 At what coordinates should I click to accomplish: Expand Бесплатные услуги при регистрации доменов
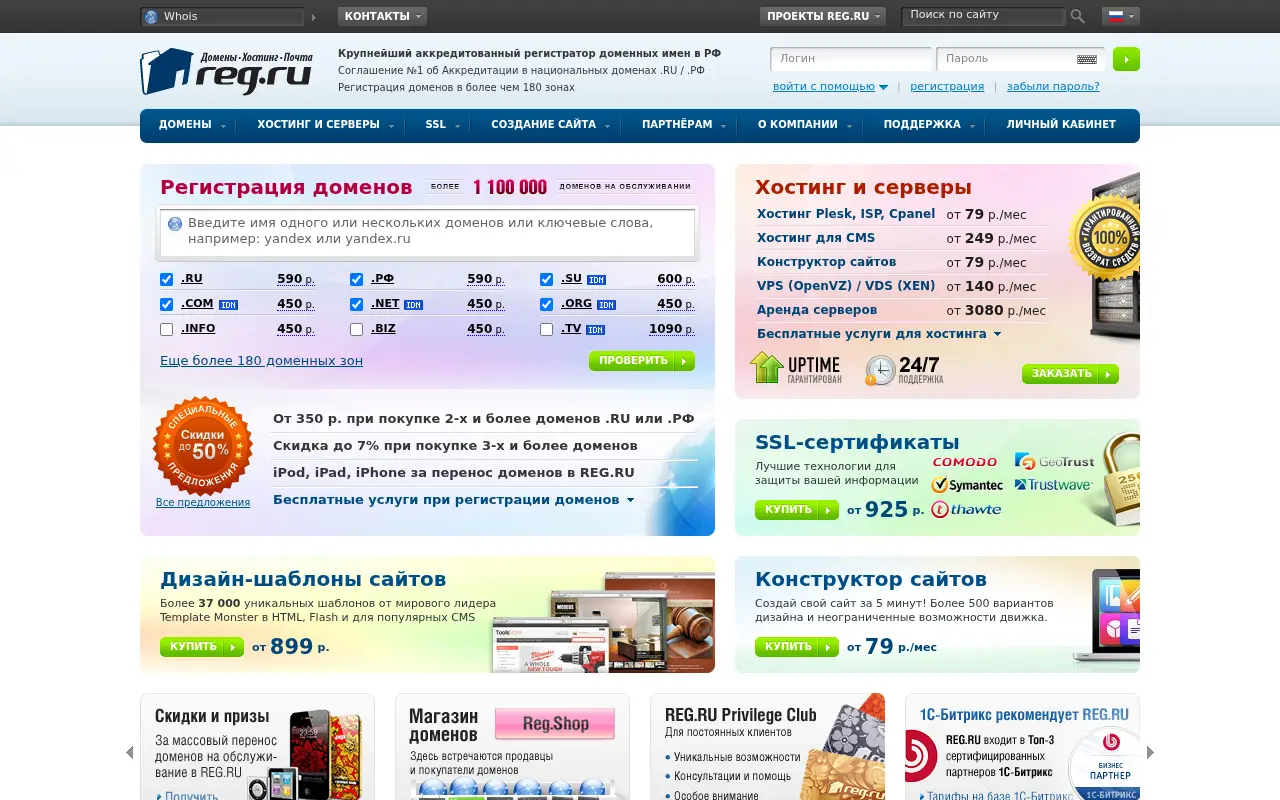pos(454,499)
